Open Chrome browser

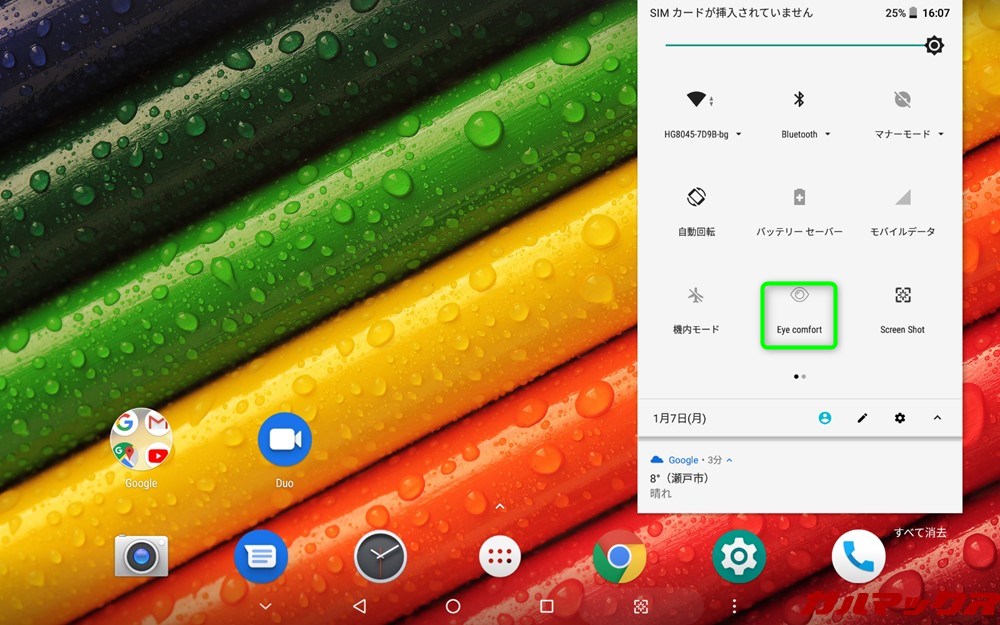[x=620, y=556]
